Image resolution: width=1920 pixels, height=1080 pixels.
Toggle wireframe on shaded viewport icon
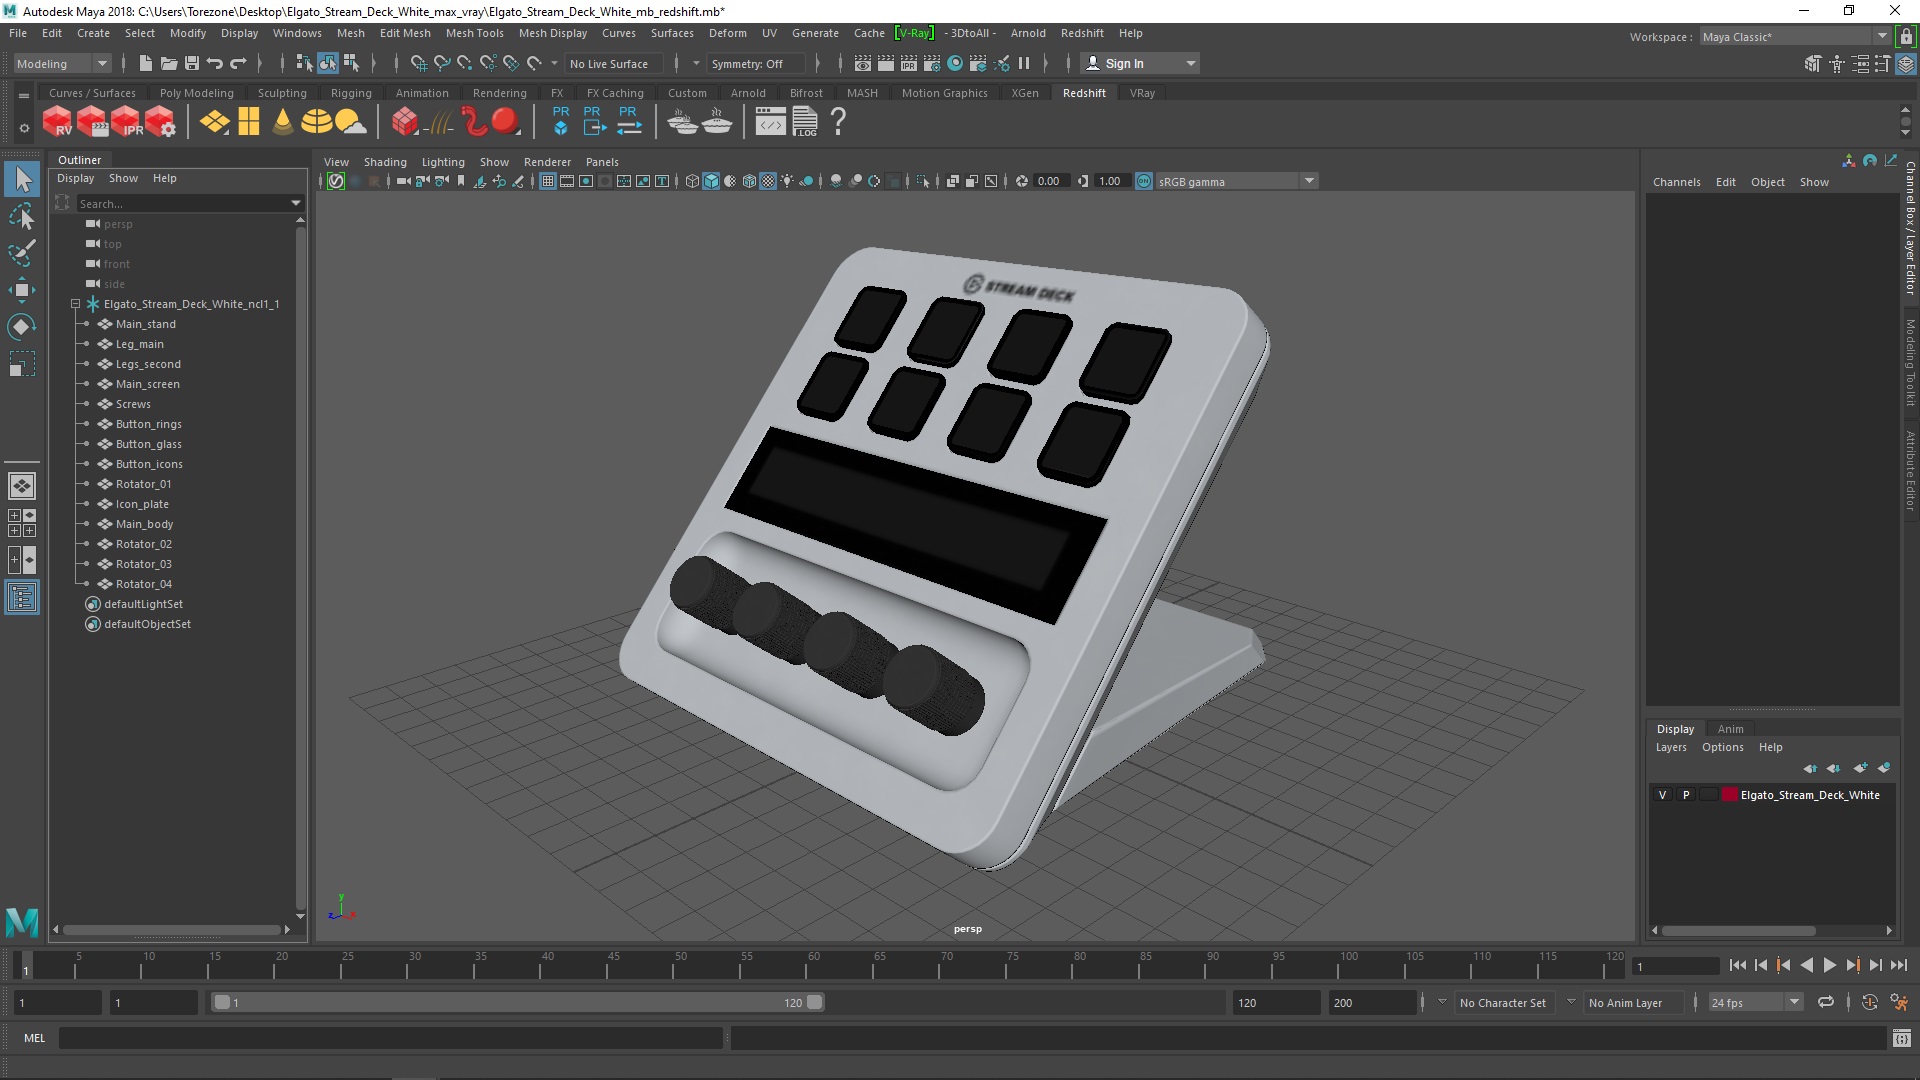(749, 182)
